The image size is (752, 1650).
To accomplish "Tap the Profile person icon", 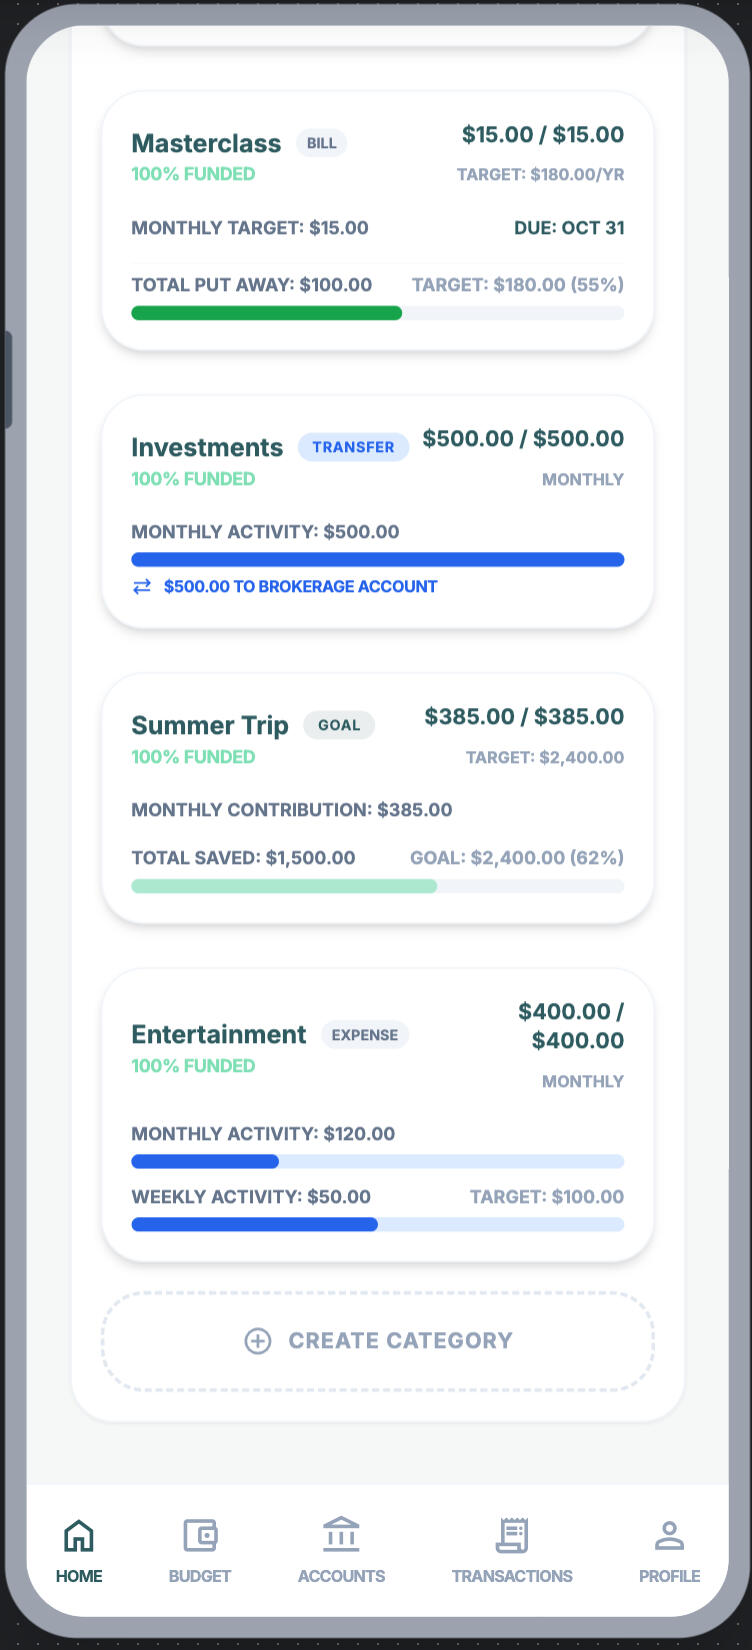I will pyautogui.click(x=669, y=1535).
